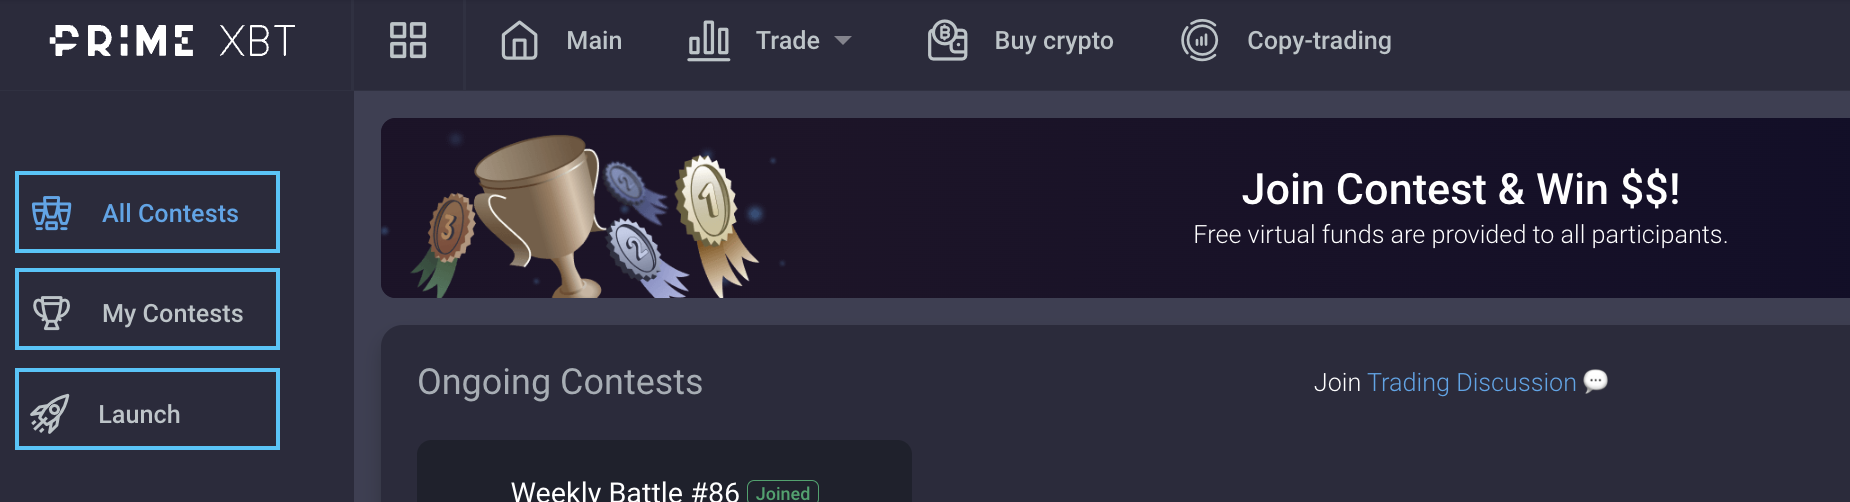This screenshot has width=1850, height=502.
Task: Click the My Contests trophy icon
Action: click(x=52, y=313)
